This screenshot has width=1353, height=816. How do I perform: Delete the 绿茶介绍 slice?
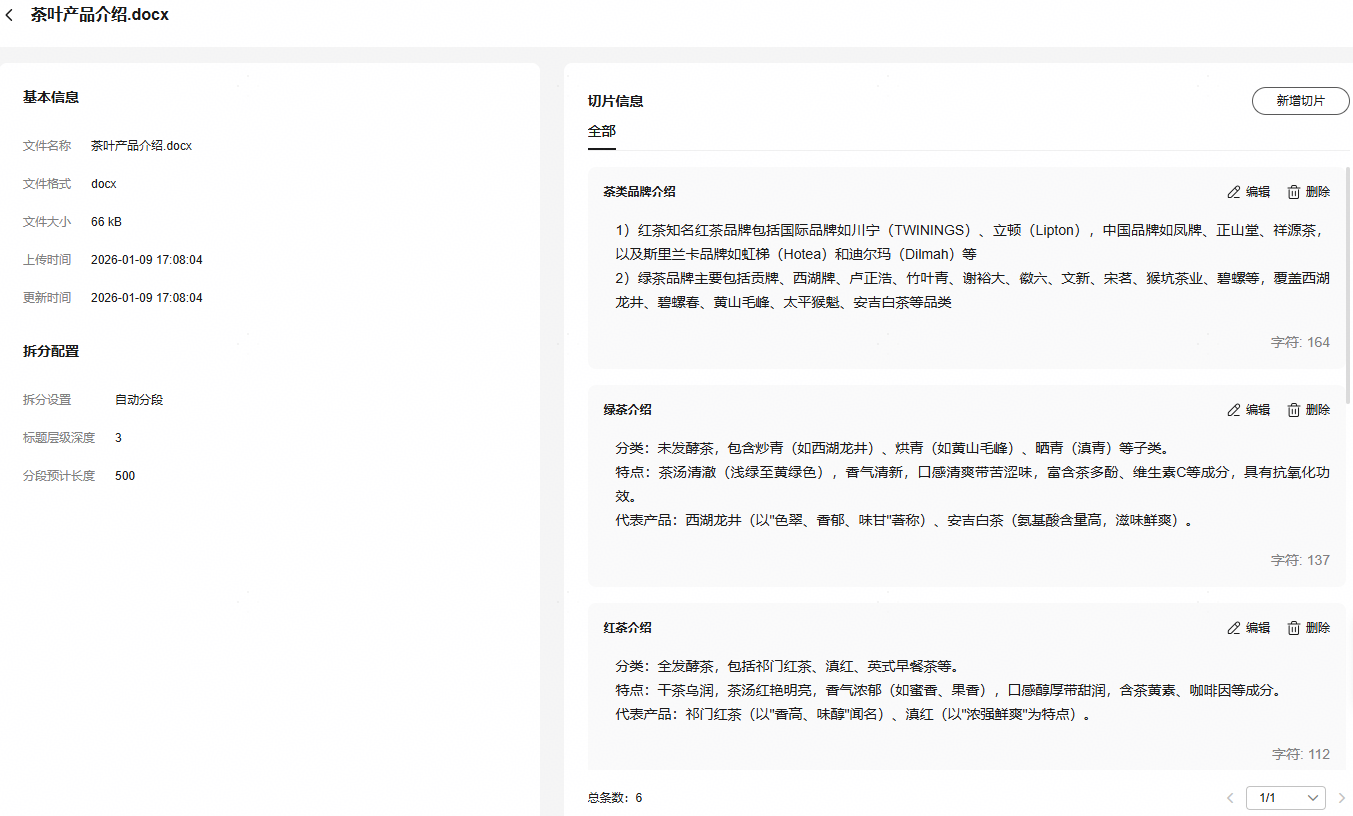coord(1308,410)
